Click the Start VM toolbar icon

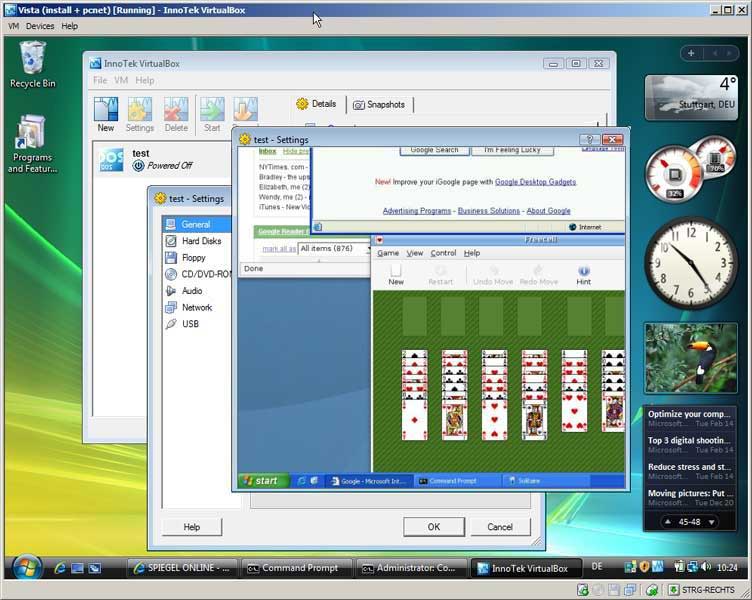click(x=212, y=114)
